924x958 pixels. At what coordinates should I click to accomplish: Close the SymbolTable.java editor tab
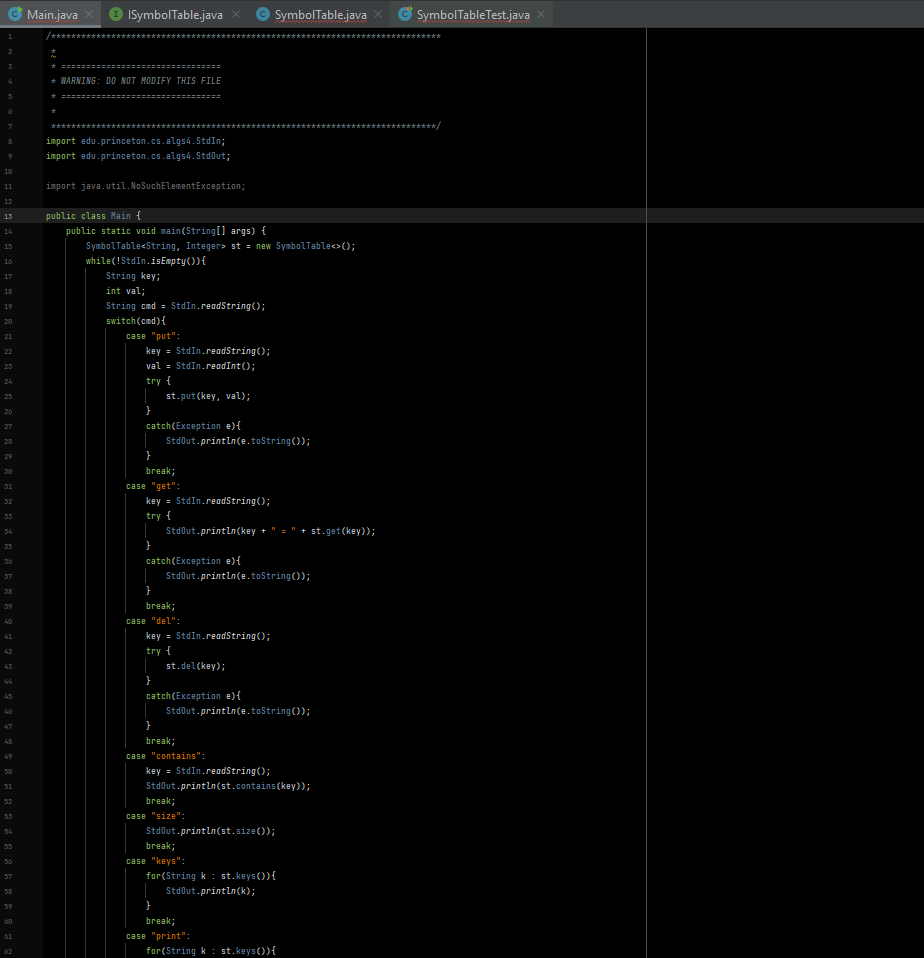tap(378, 14)
